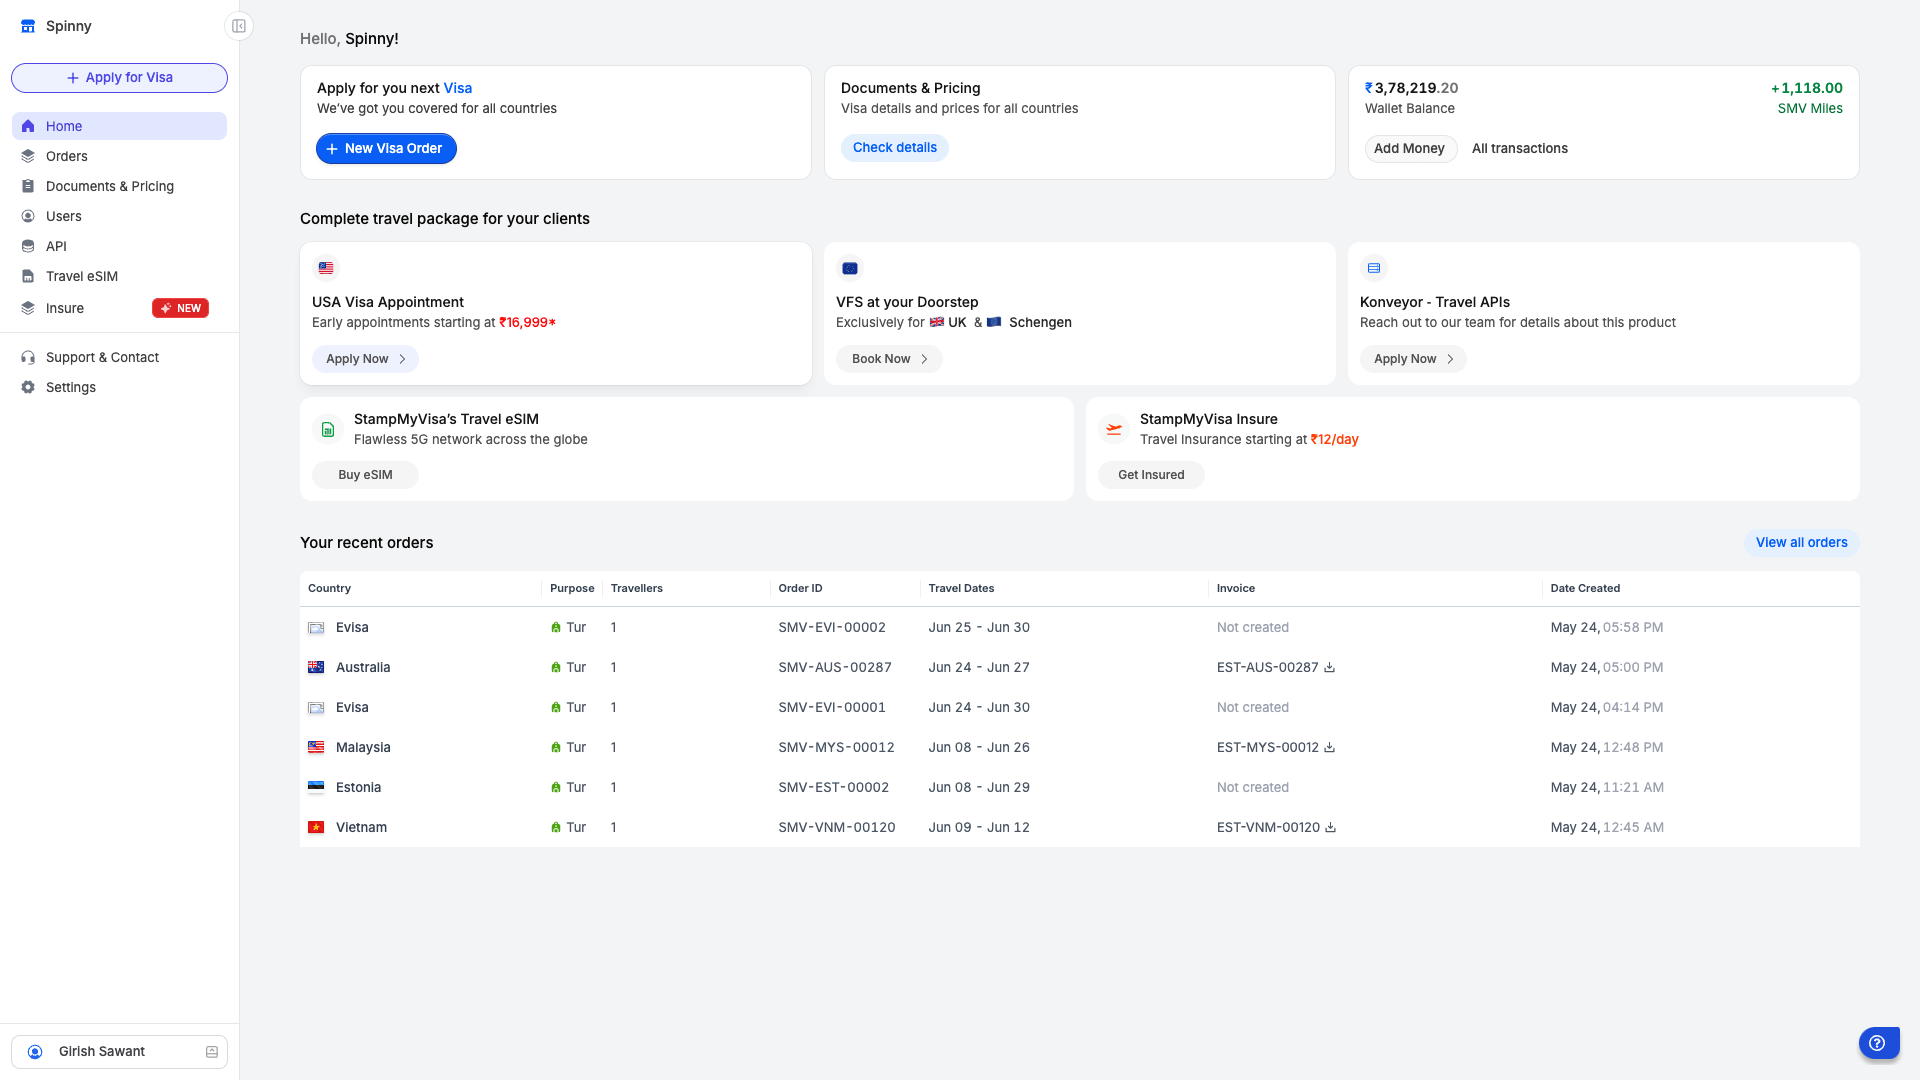The image size is (1920, 1080).
Task: Click the Add Money button
Action: [x=1409, y=148]
